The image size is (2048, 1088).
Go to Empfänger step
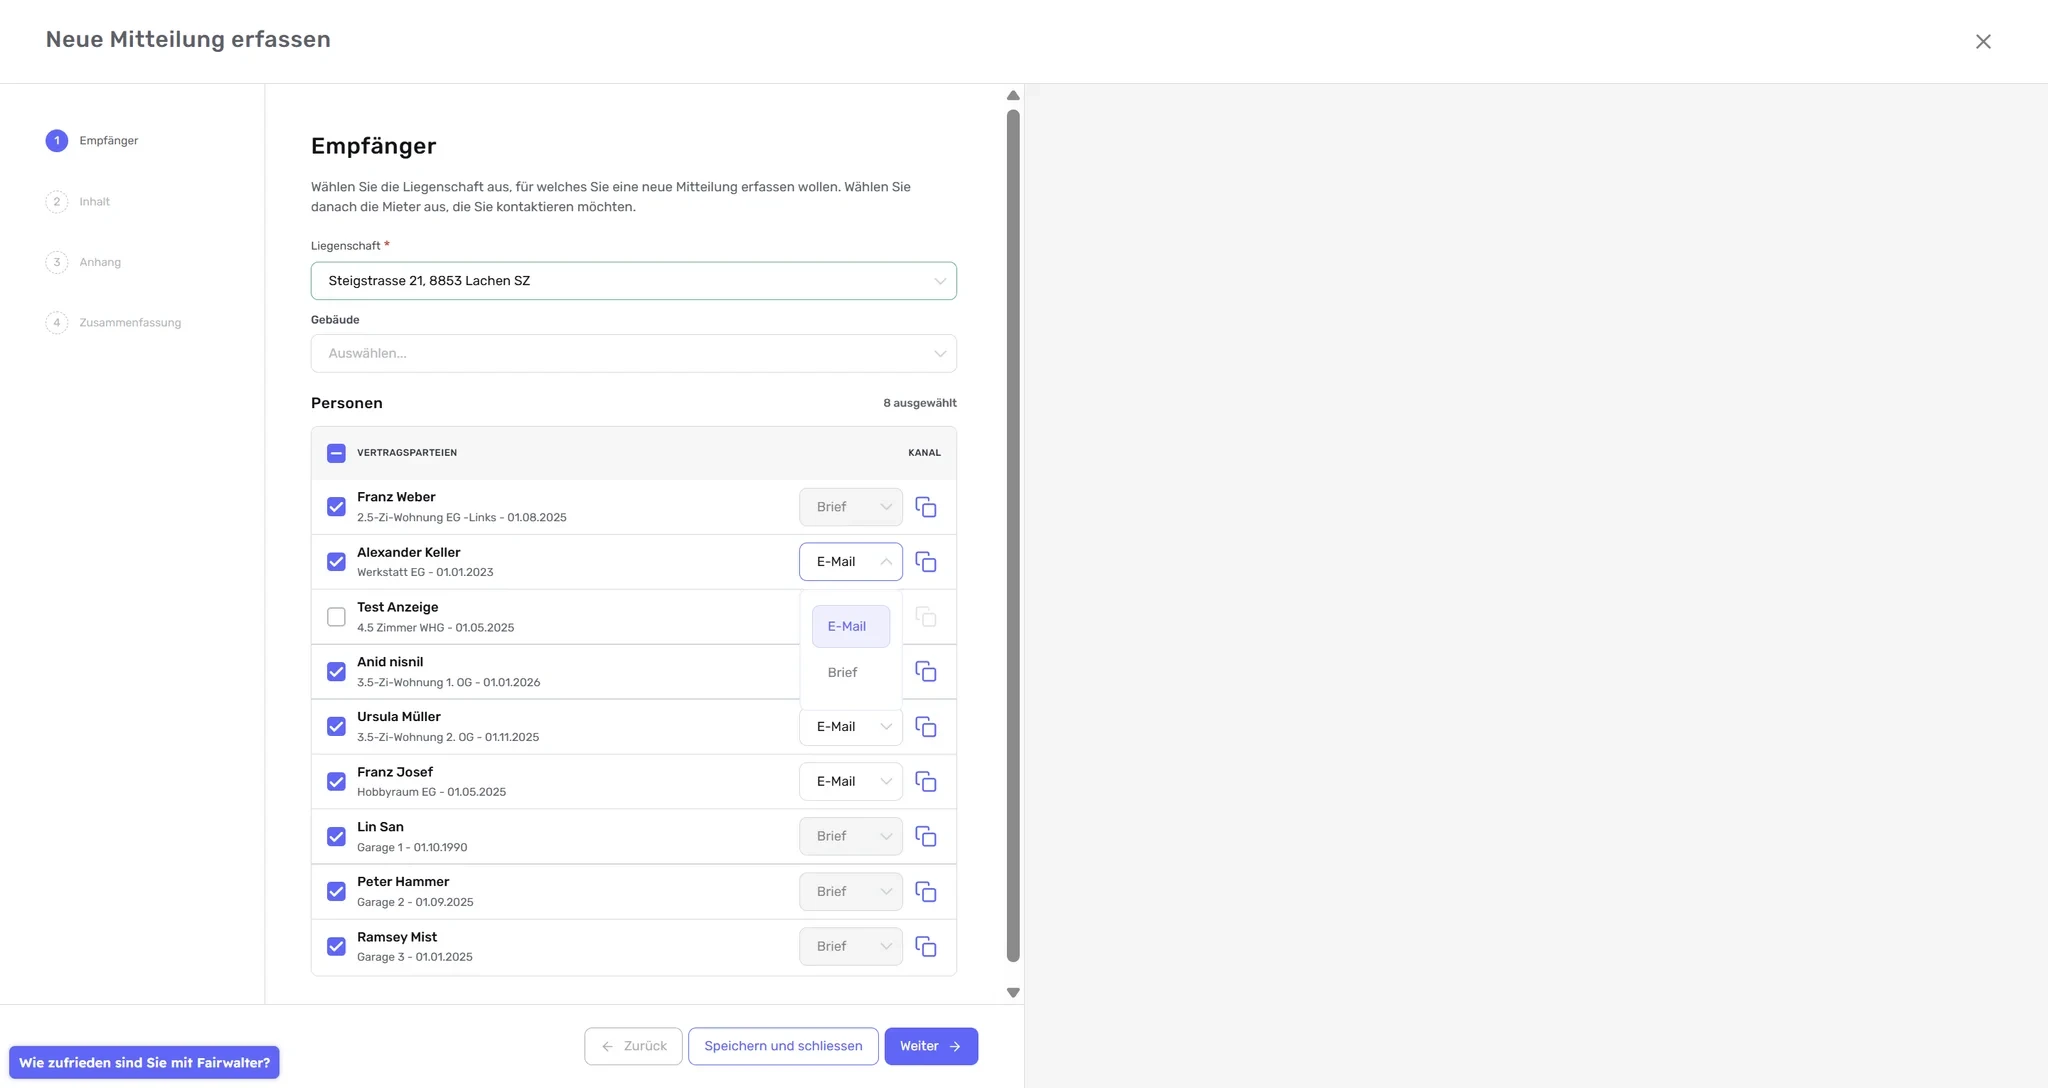(x=92, y=141)
